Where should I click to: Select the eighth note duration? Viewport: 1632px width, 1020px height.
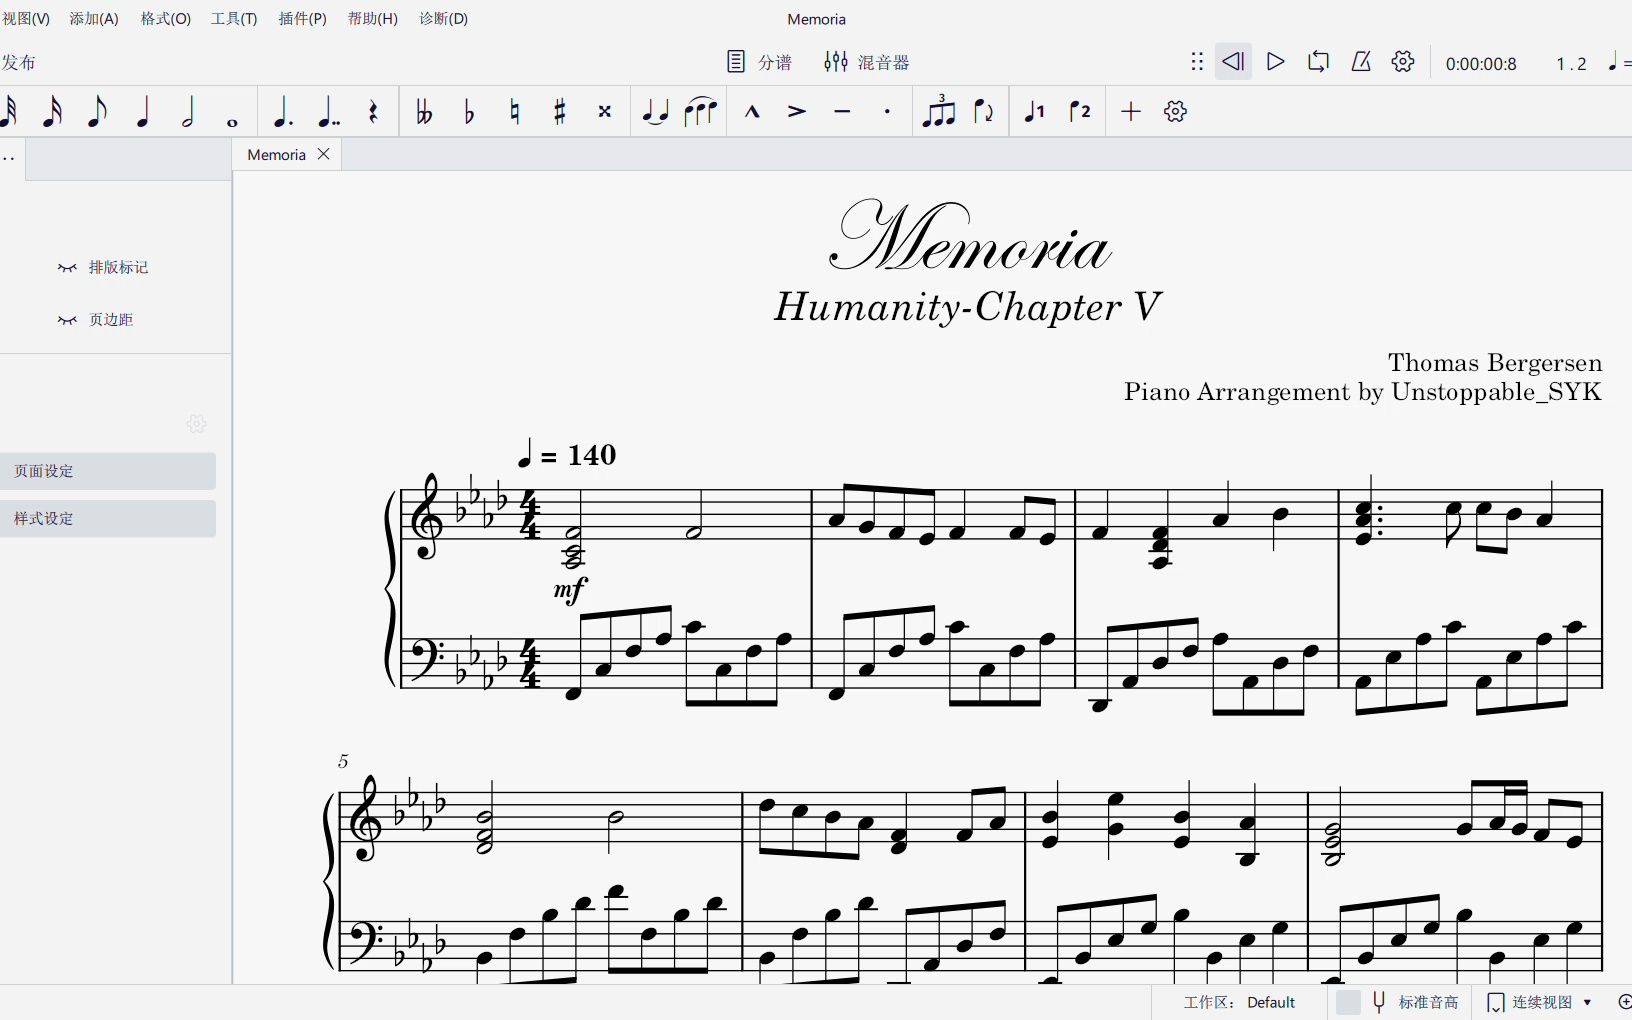coord(97,111)
